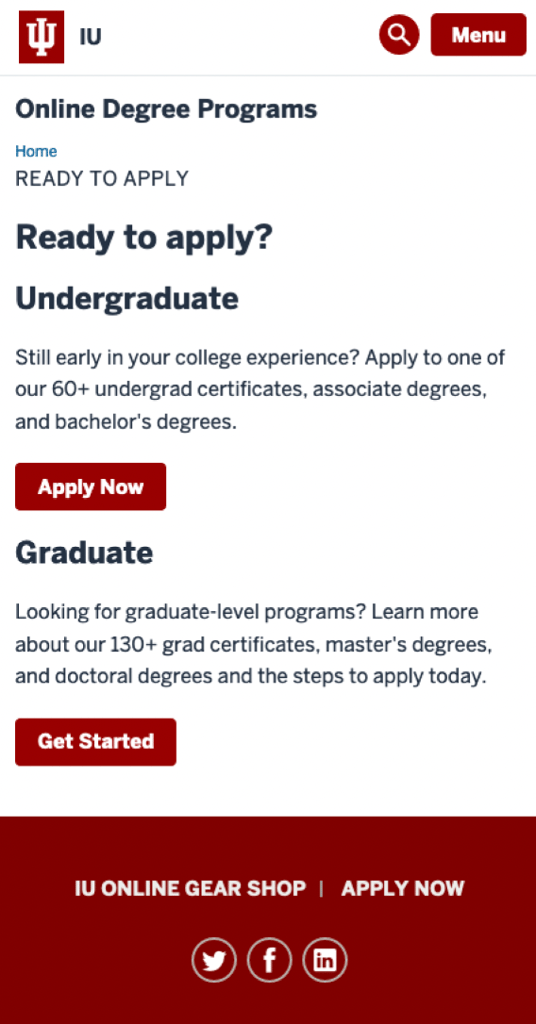536x1024 pixels.
Task: Click the IU trident logo
Action: (41, 37)
